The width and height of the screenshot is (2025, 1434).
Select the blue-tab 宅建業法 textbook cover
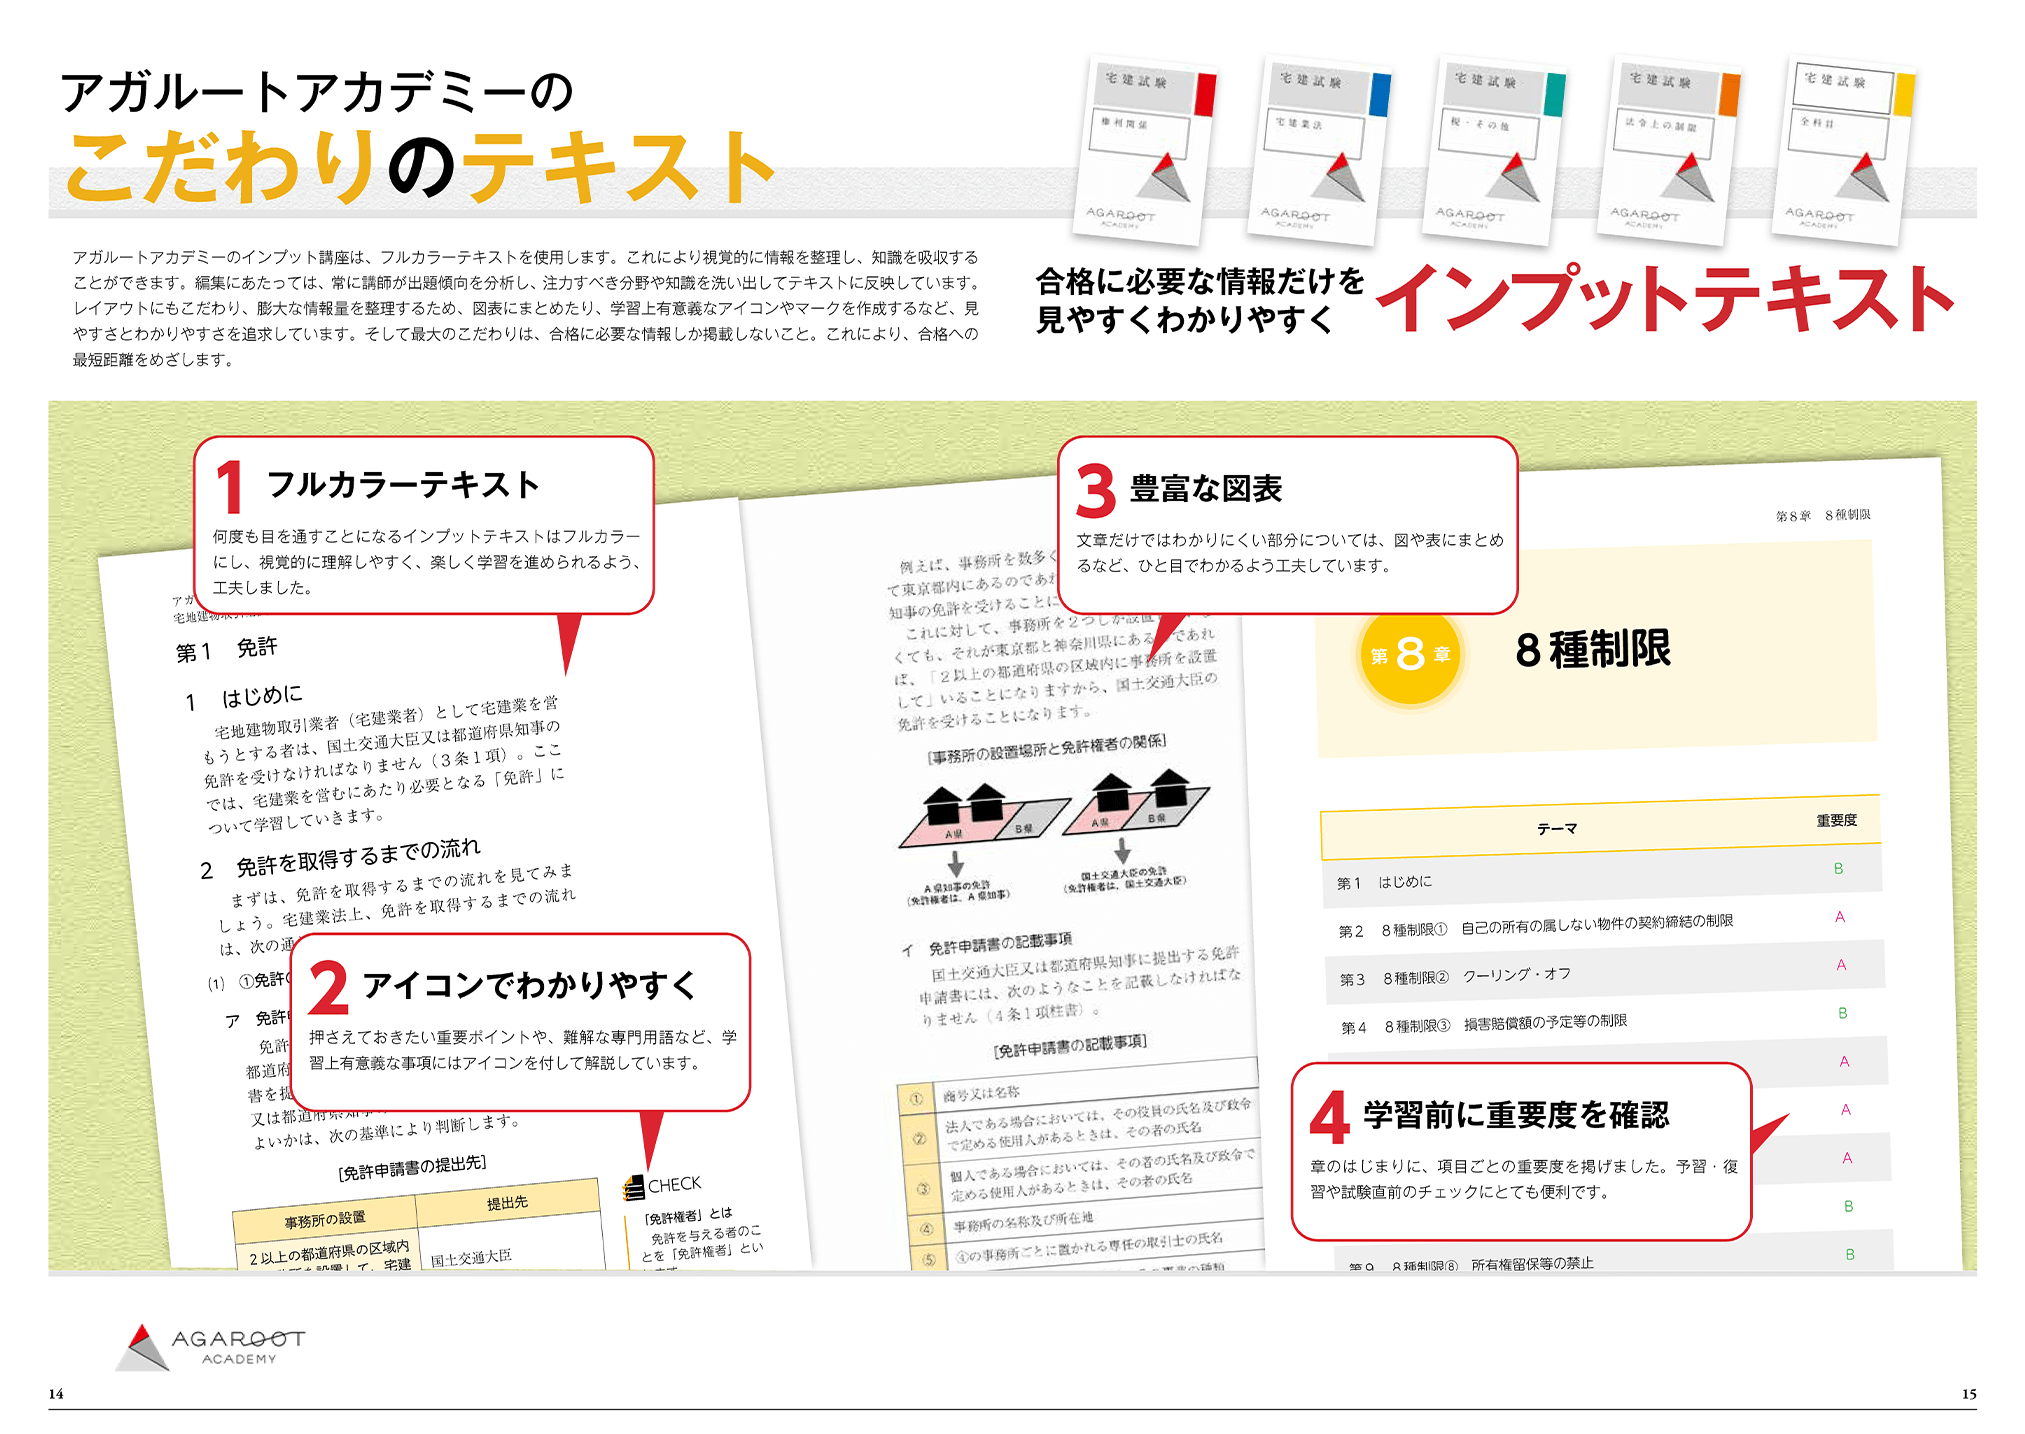tap(1320, 150)
